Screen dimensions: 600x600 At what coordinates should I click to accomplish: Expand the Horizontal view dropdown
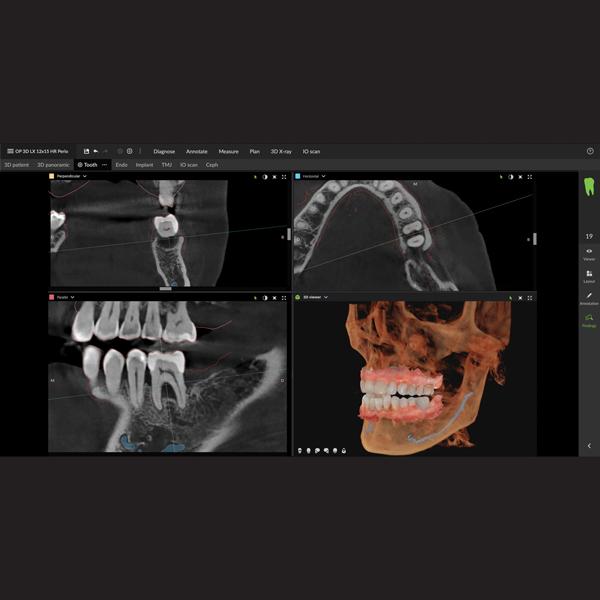click(x=324, y=176)
